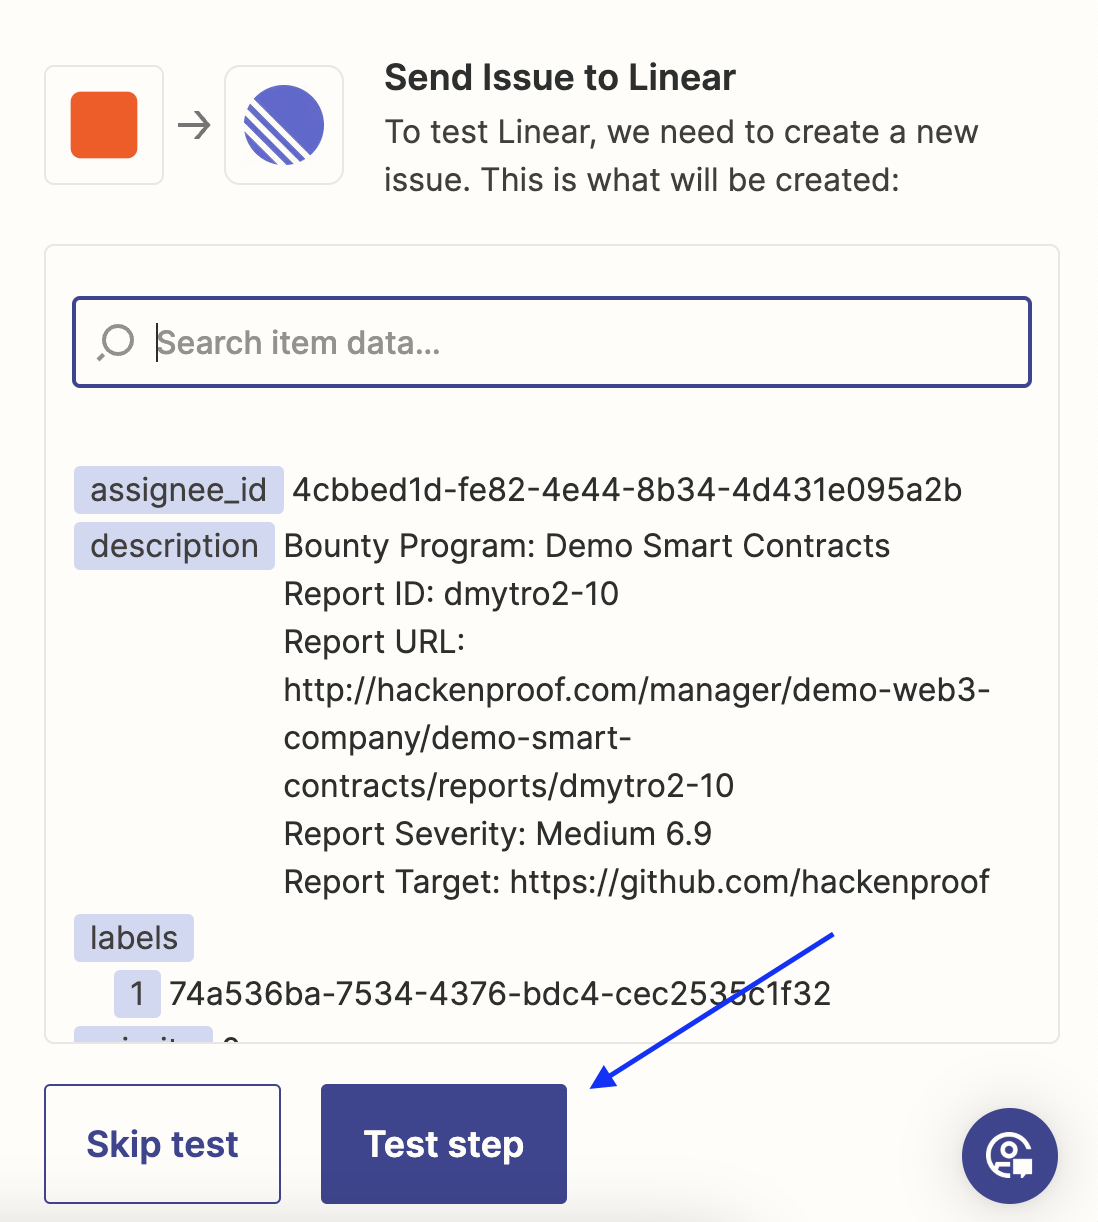Screen dimensions: 1098x1222
Task: Click the label ID value 74a536ba
Action: (500, 994)
